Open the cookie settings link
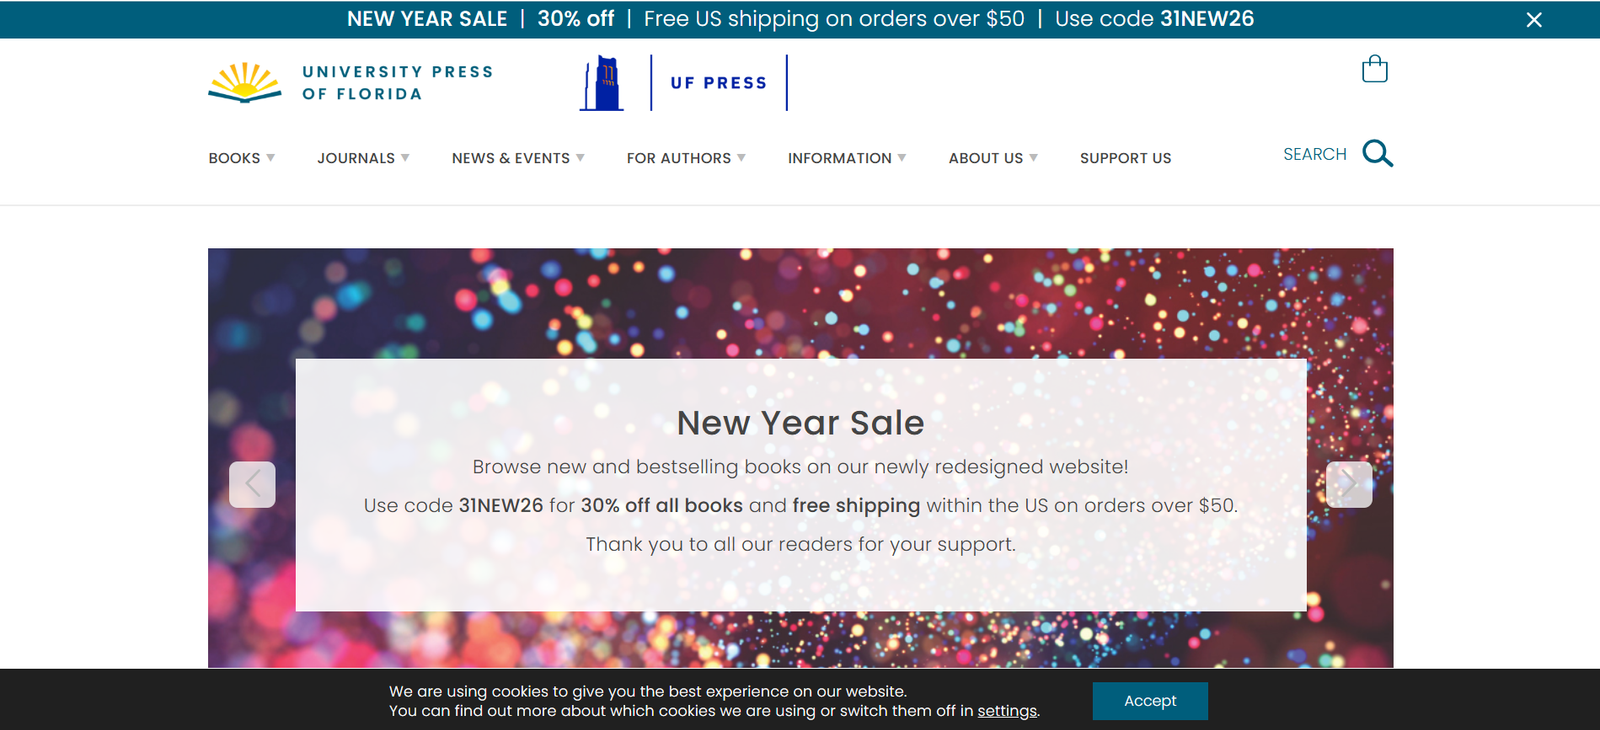 [x=1007, y=711]
